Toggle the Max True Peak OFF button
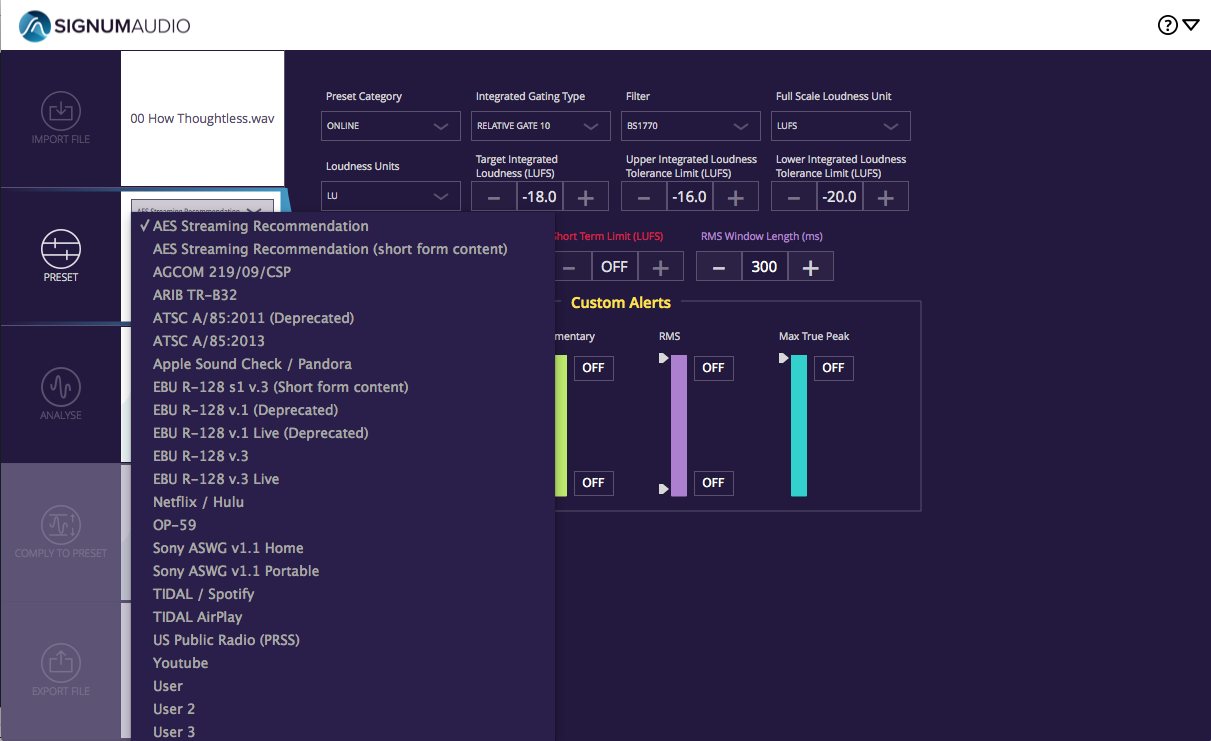The width and height of the screenshot is (1211, 741). (x=833, y=368)
